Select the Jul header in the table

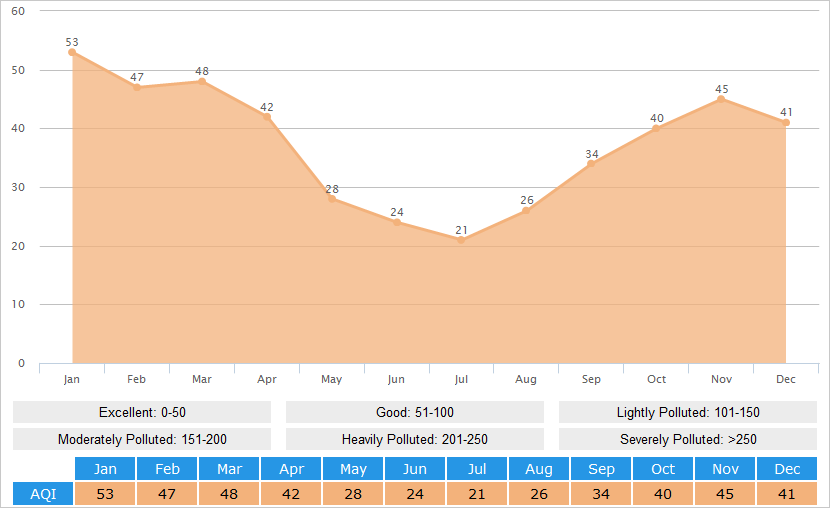click(x=477, y=469)
